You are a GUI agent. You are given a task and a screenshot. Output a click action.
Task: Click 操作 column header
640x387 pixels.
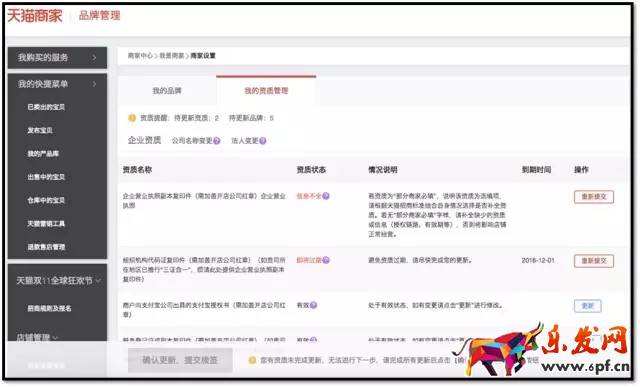[x=581, y=170]
